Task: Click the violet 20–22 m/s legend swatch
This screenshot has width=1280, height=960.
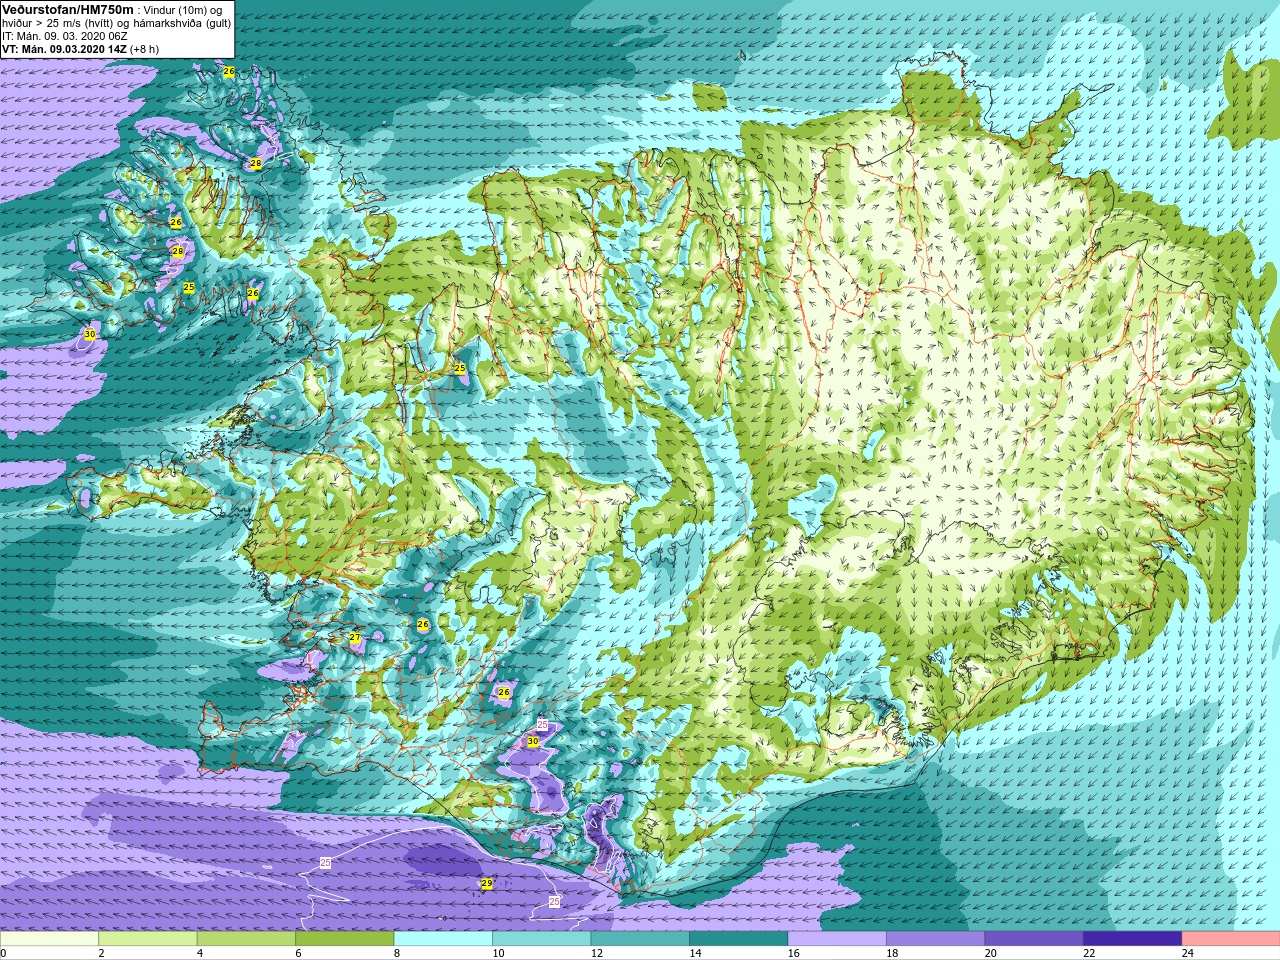Action: tap(1034, 939)
